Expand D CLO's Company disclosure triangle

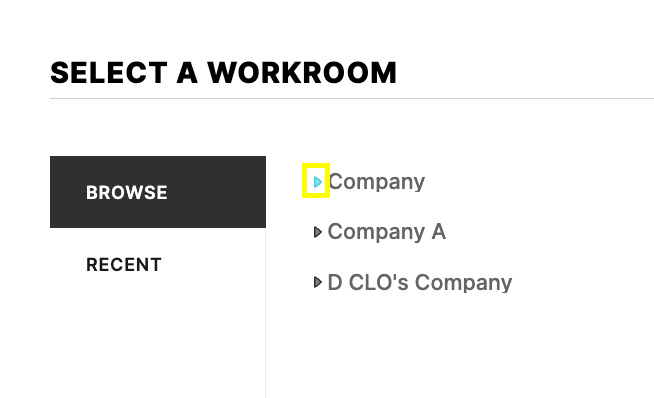pyautogui.click(x=318, y=282)
